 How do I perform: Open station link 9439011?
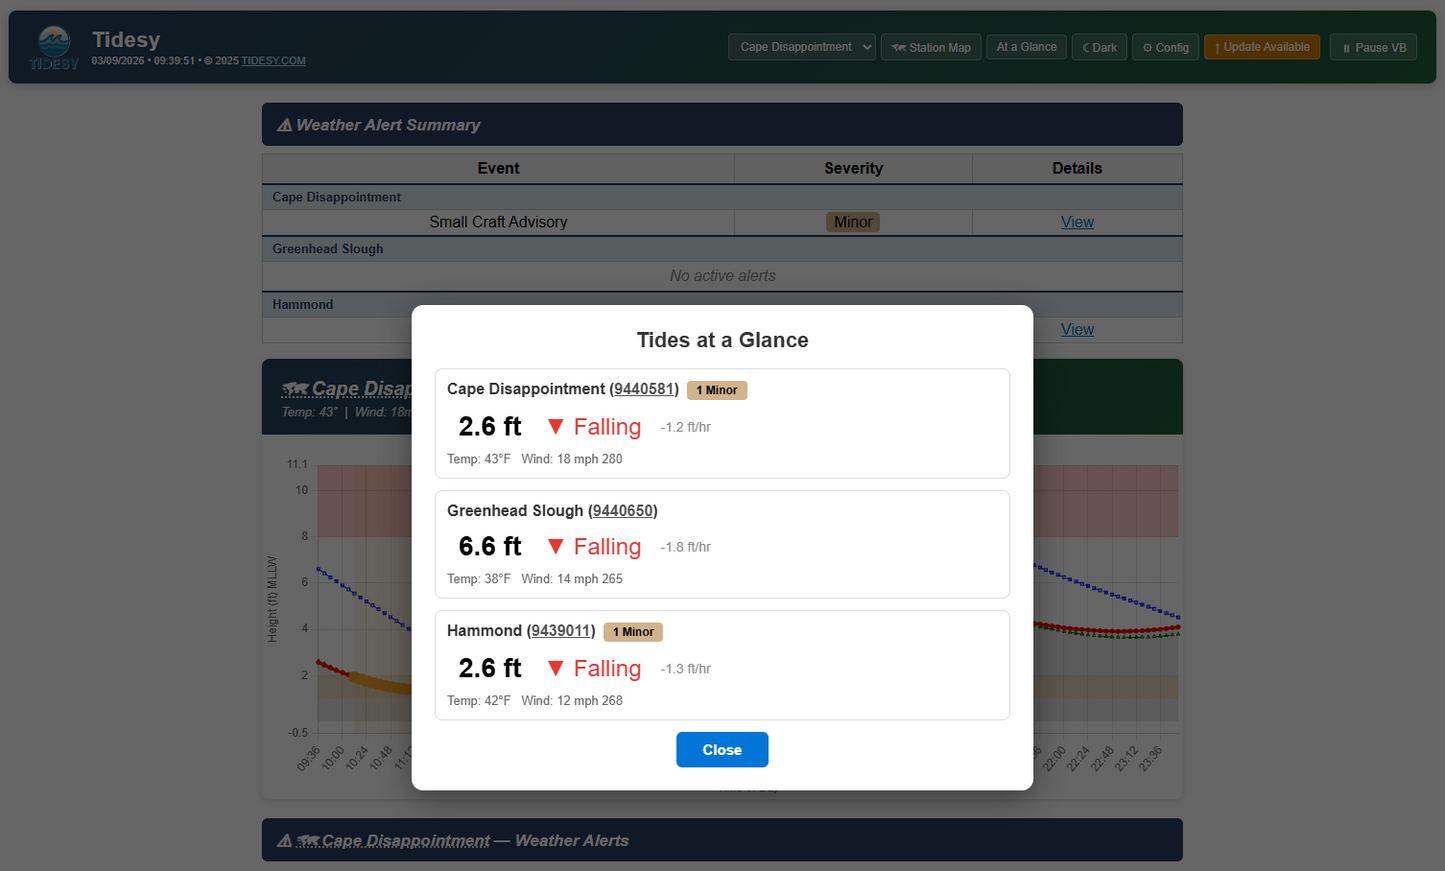(561, 631)
